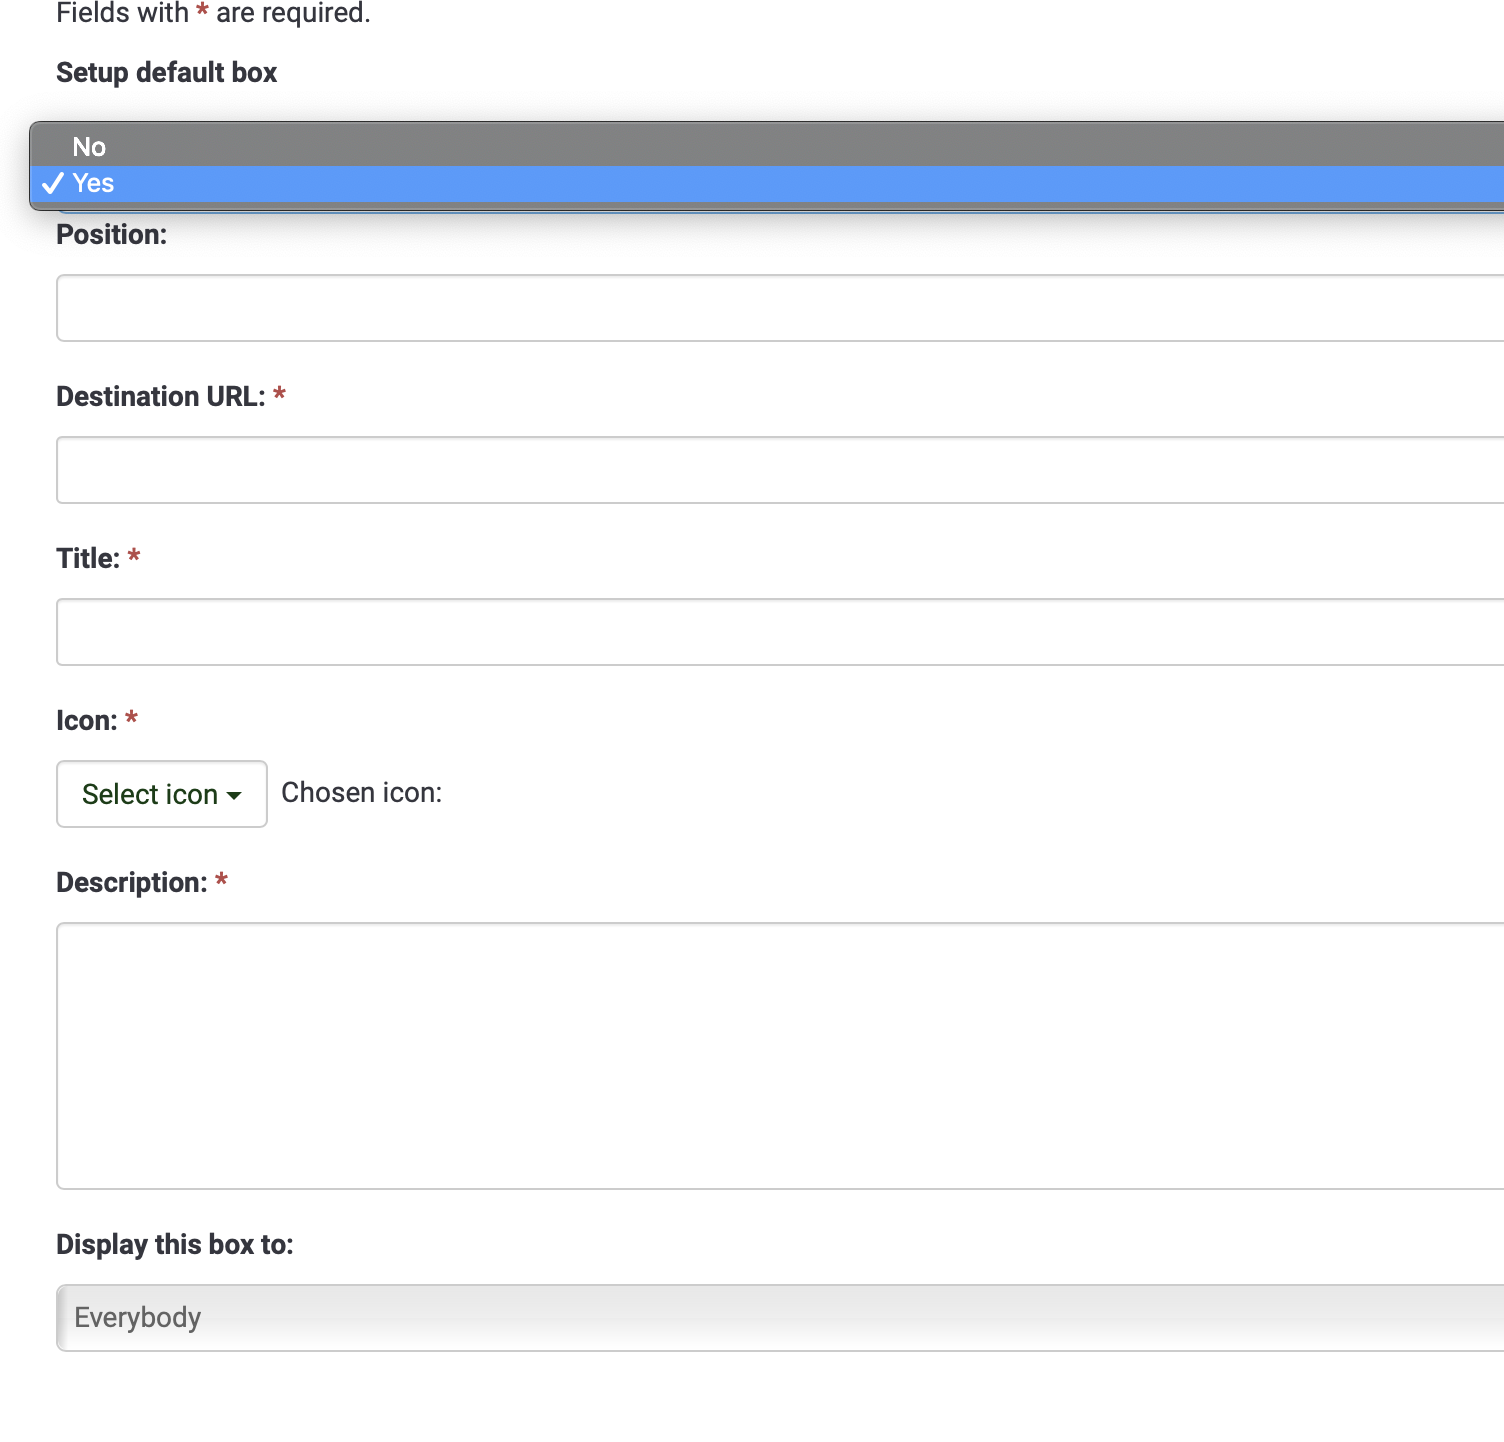This screenshot has width=1504, height=1442.
Task: Open the "Everybody" display dropdown
Action: pyautogui.click(x=780, y=1318)
